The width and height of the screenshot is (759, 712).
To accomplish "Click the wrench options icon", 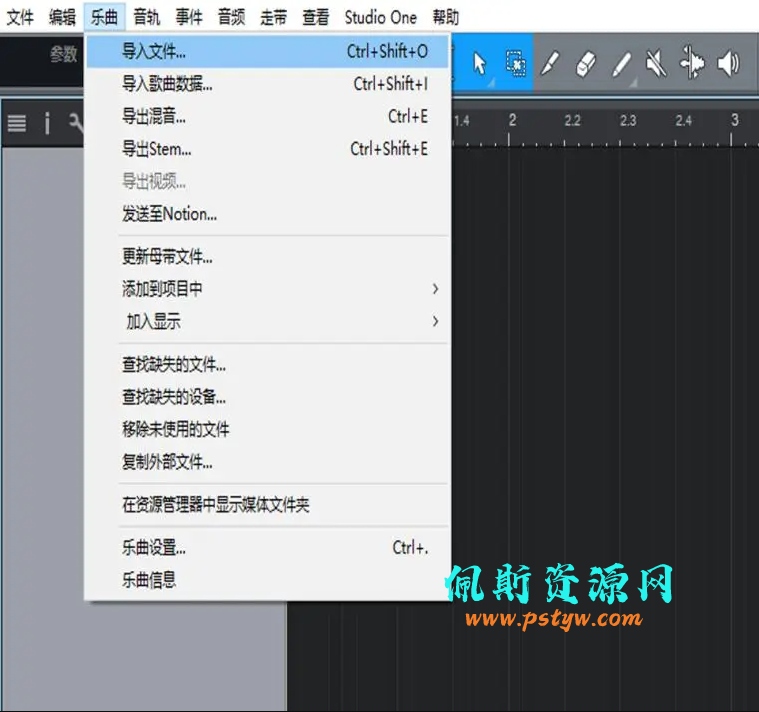I will point(76,123).
